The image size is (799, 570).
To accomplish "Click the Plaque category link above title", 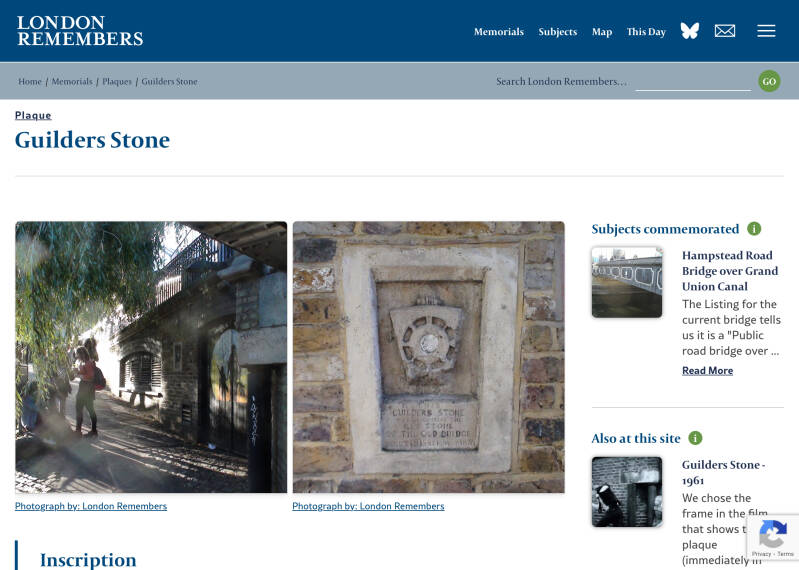I will click(33, 116).
